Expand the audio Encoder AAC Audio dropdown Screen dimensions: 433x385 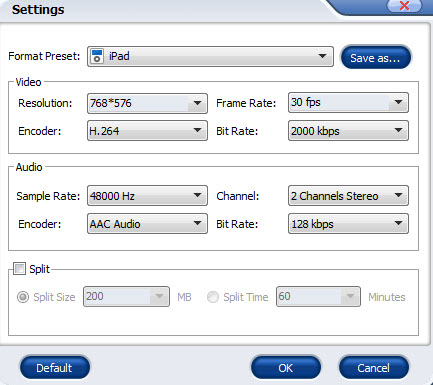tap(147, 224)
